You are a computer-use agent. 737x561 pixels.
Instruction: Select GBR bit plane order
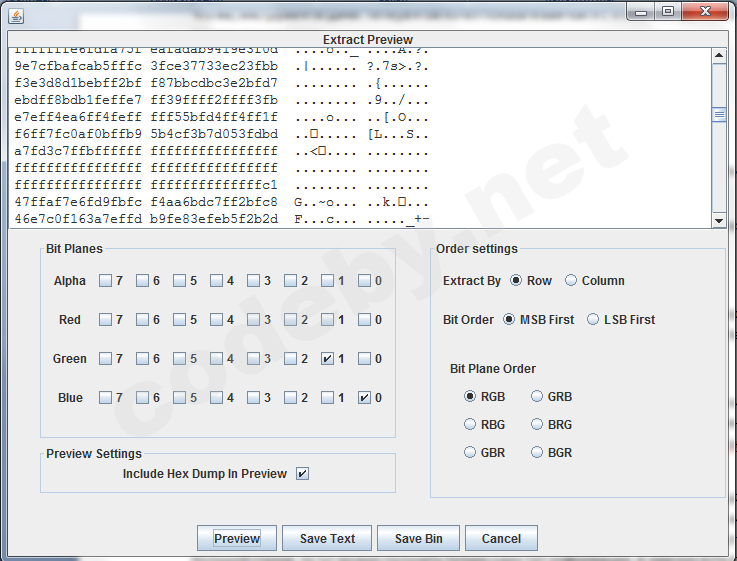(x=470, y=452)
